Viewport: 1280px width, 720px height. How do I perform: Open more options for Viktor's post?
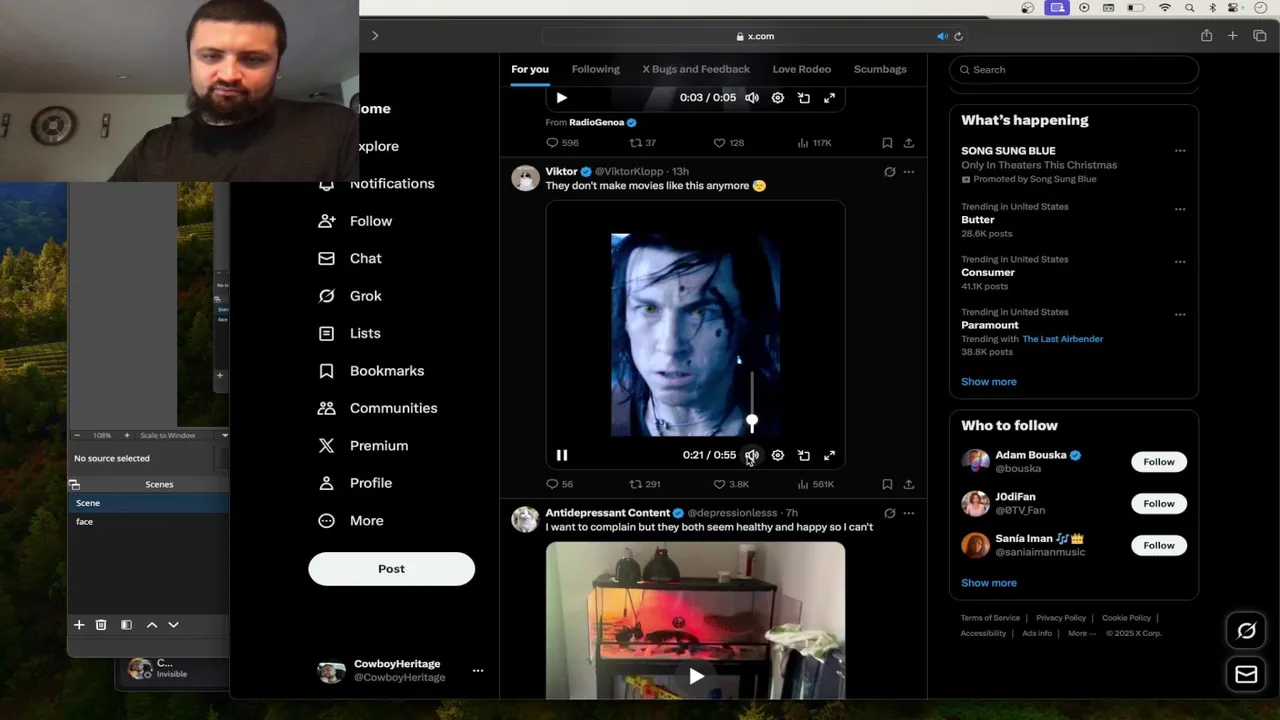coord(909,172)
